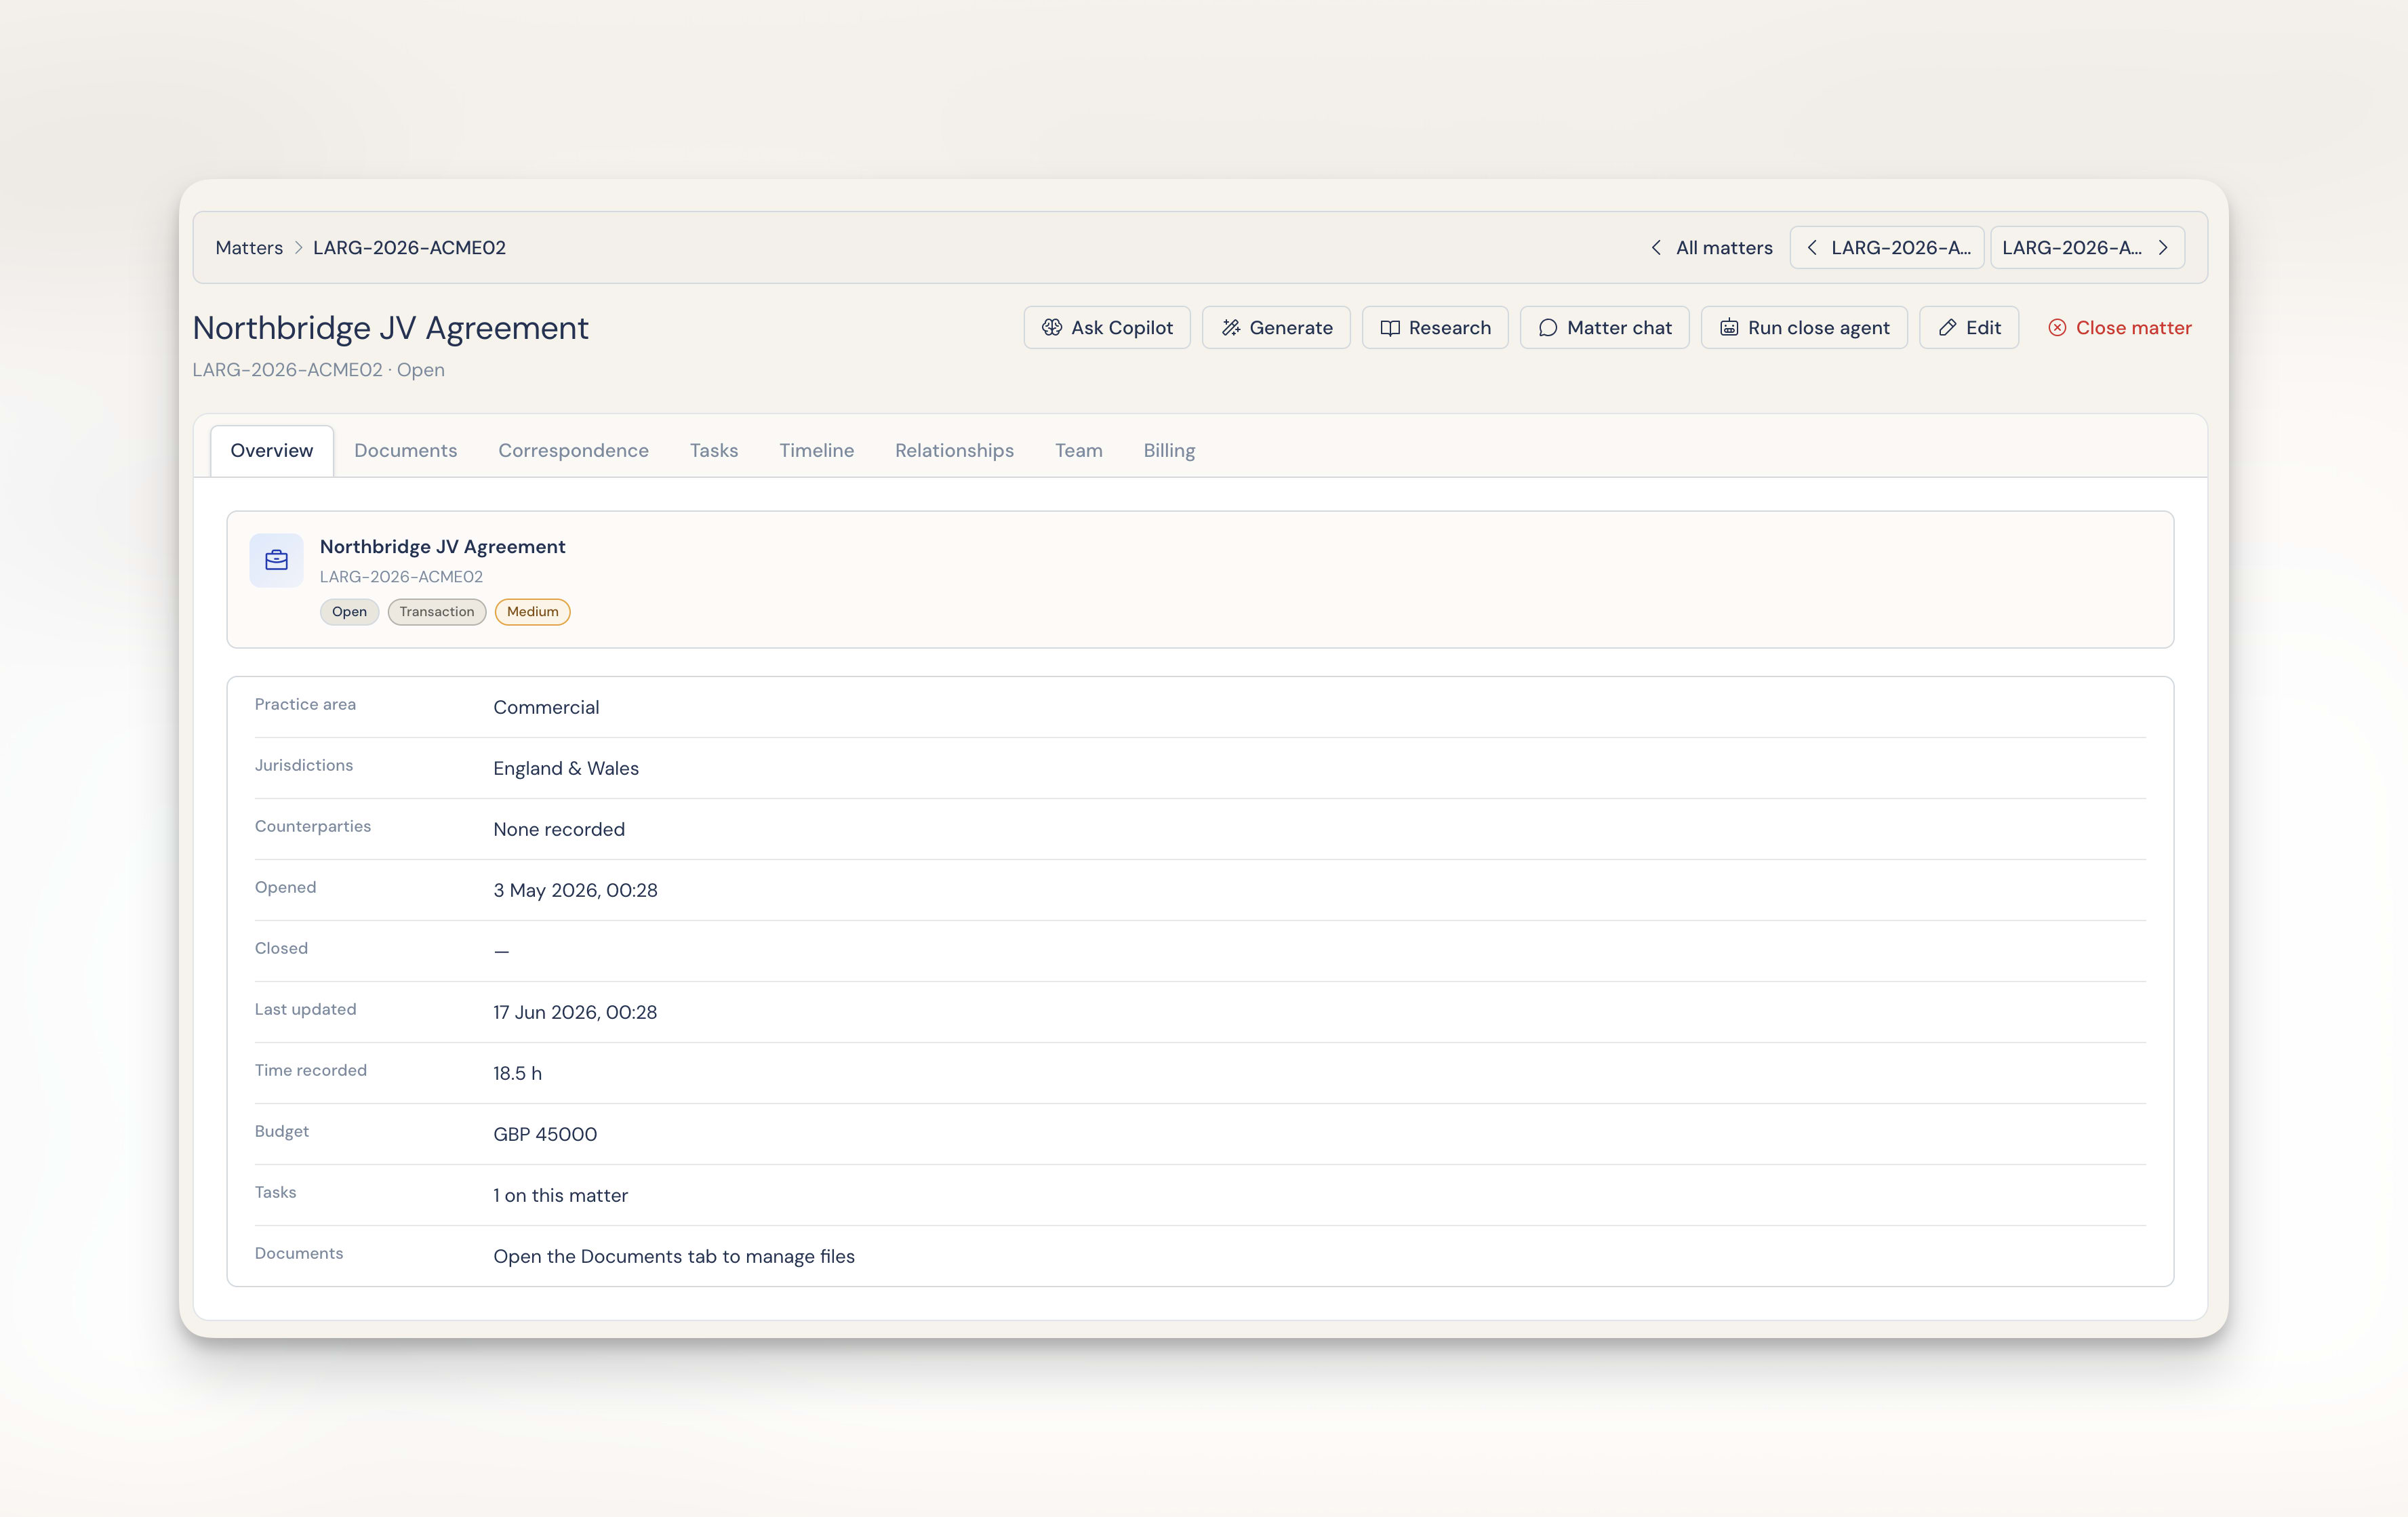The height and width of the screenshot is (1517, 2408).
Task: Click the Medium priority badge
Action: (532, 612)
